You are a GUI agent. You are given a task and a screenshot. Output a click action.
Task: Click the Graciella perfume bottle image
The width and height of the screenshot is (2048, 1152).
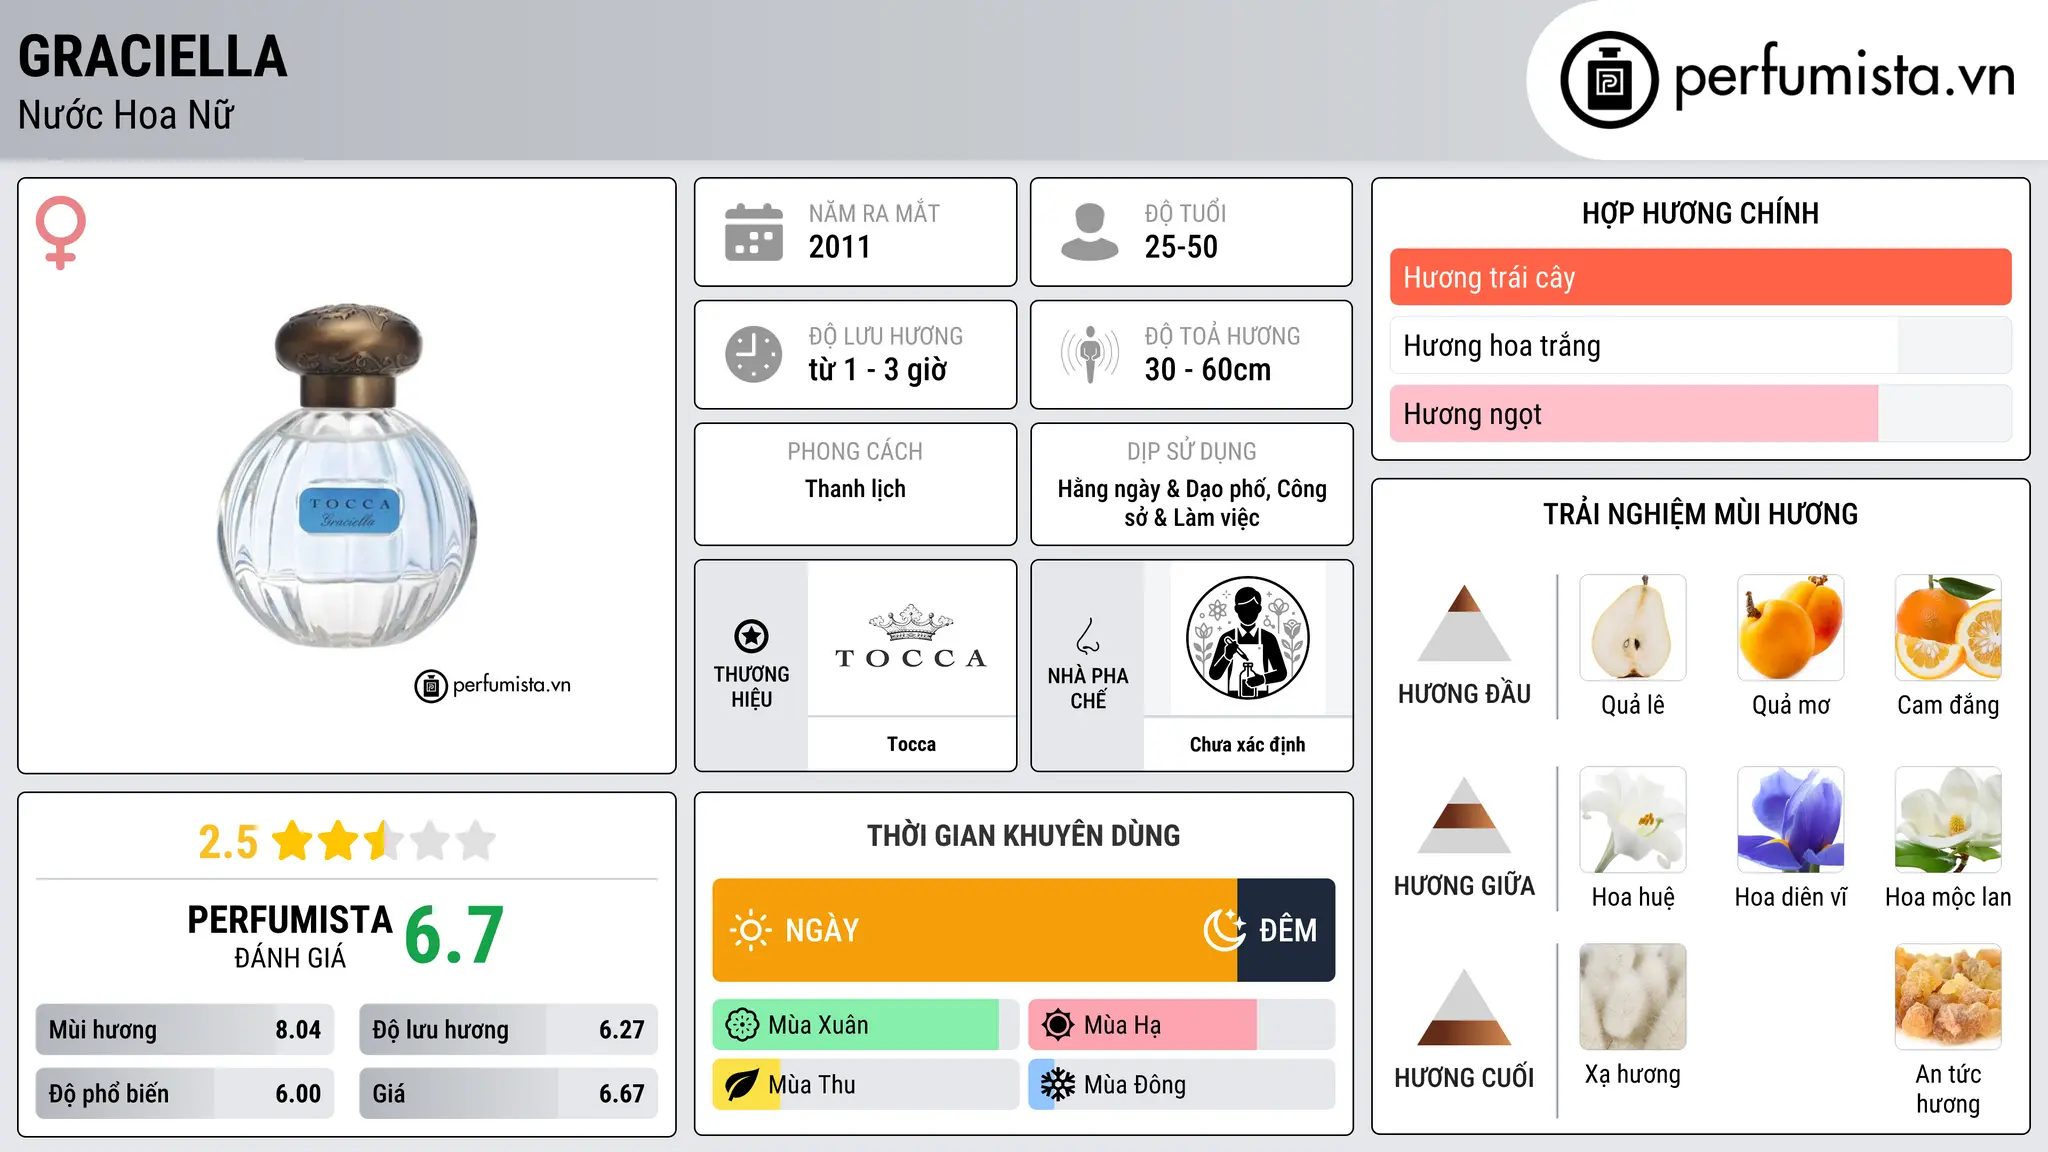pos(347,476)
